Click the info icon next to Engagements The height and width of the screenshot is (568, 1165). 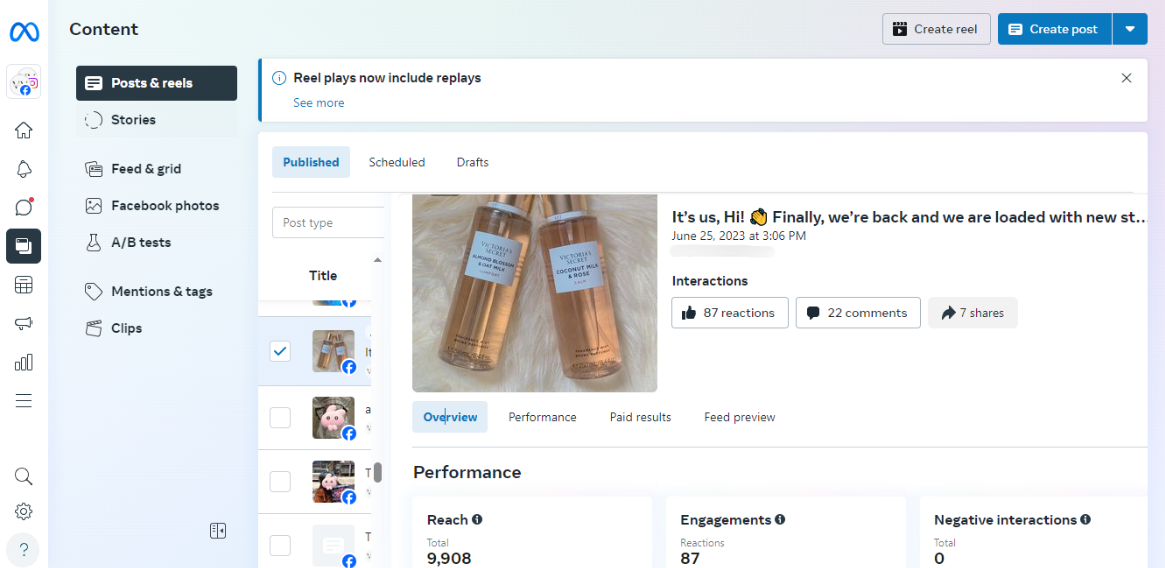(780, 520)
